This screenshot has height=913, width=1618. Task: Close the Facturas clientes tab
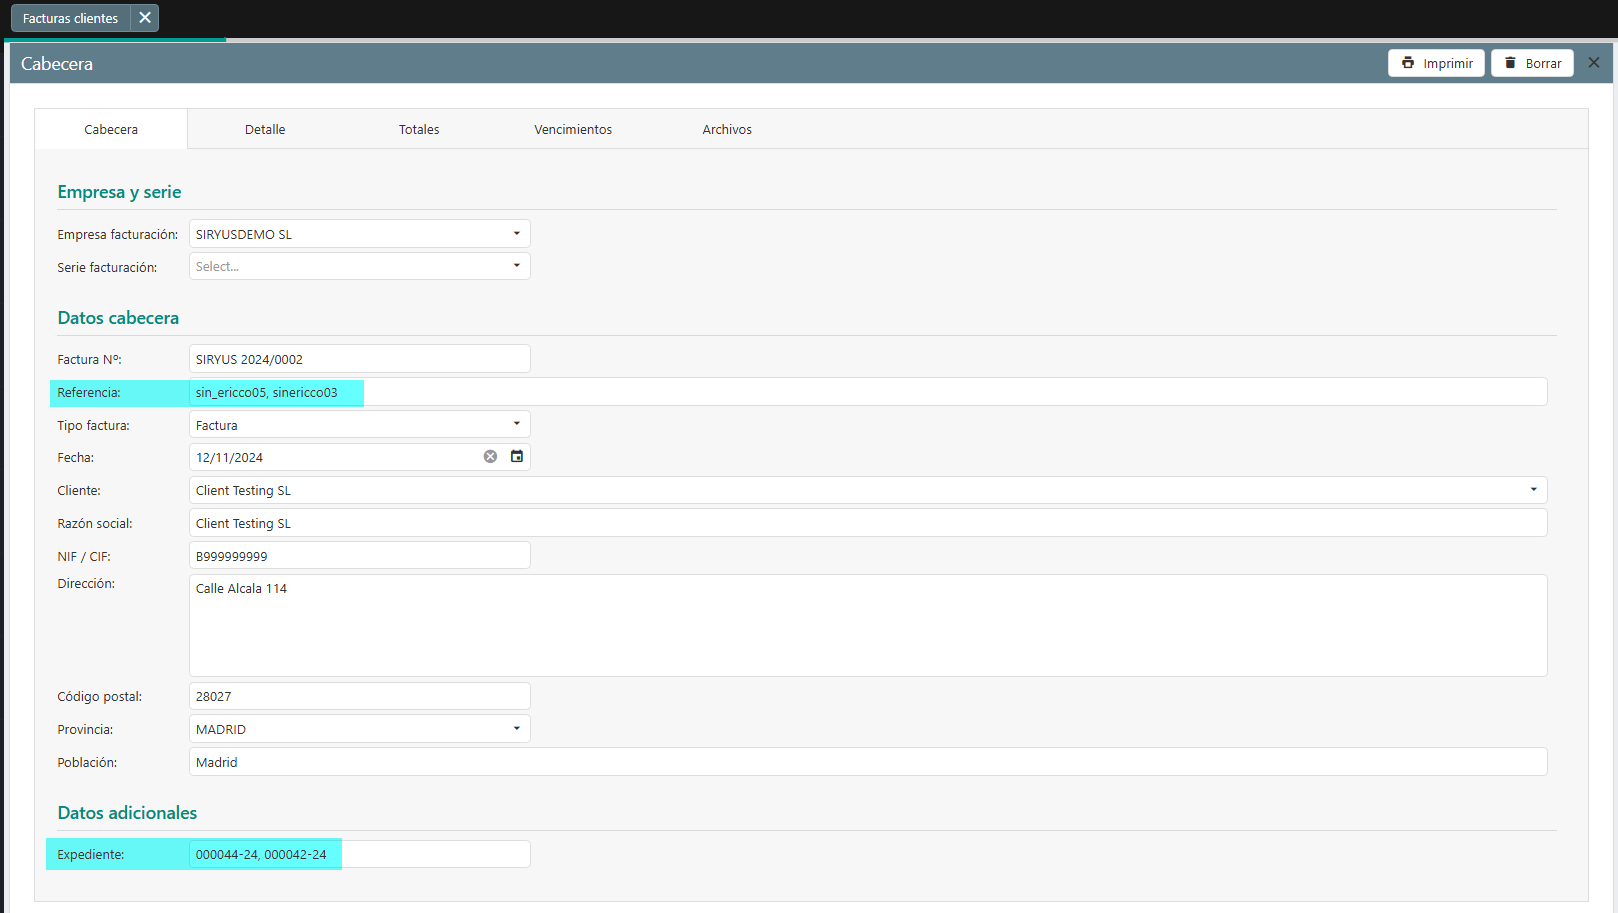coord(145,18)
